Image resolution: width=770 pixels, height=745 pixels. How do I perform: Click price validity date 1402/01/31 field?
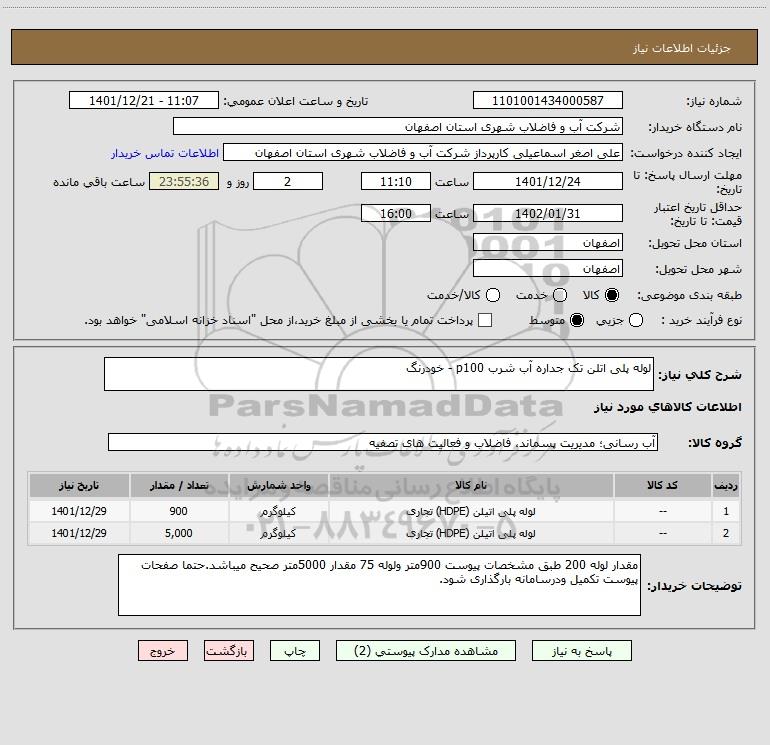[548, 214]
